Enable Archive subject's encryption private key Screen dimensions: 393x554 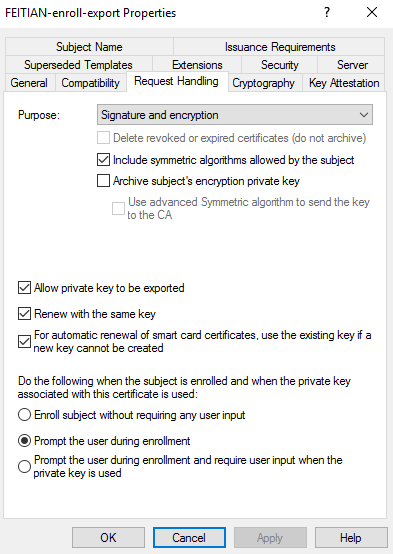point(103,181)
